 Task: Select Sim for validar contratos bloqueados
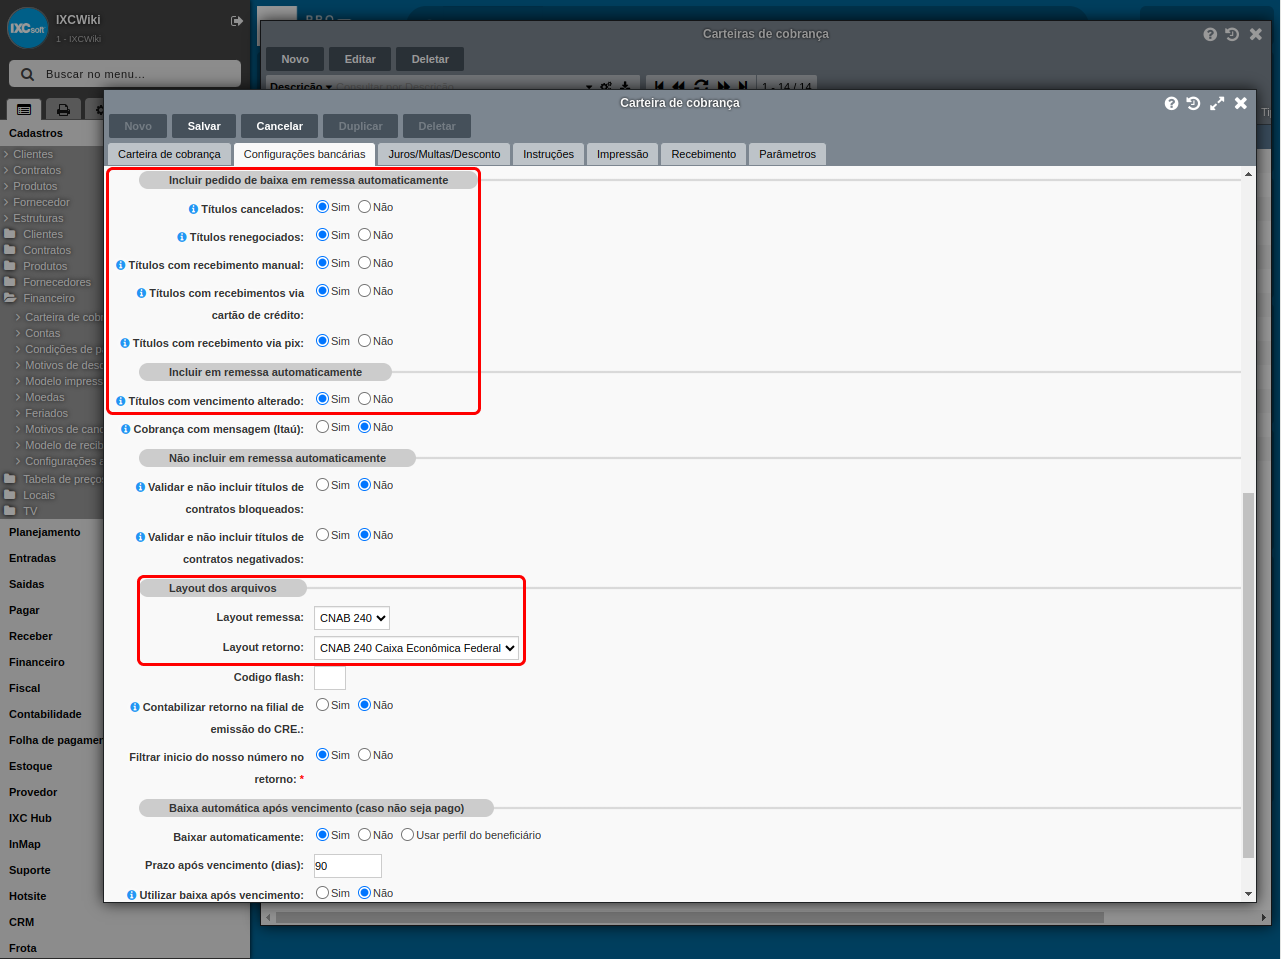point(322,485)
